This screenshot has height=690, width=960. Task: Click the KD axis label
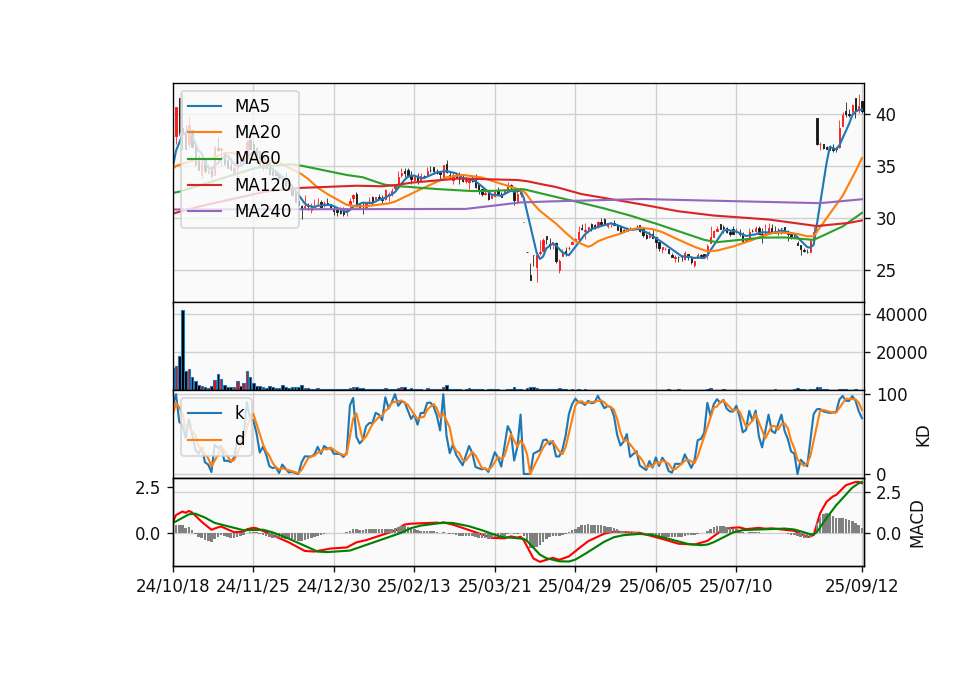[923, 436]
